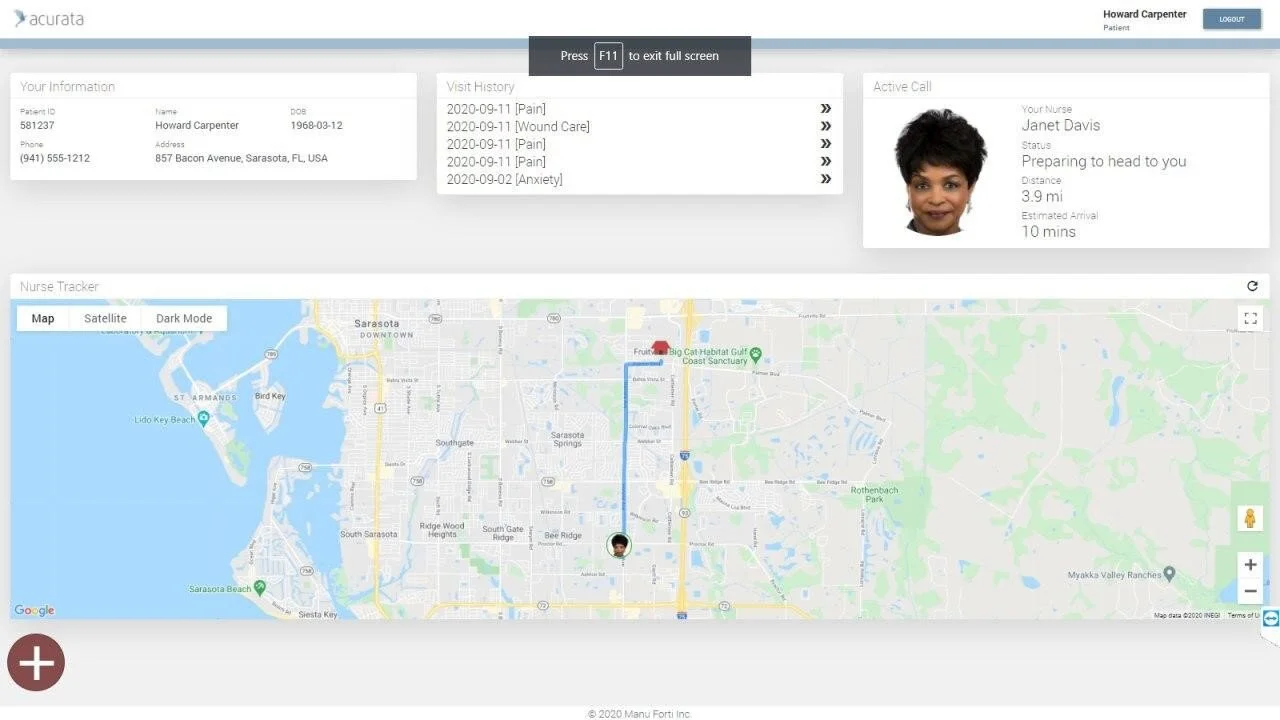
Task: Click the status Preparing to head to you
Action: pos(1104,161)
